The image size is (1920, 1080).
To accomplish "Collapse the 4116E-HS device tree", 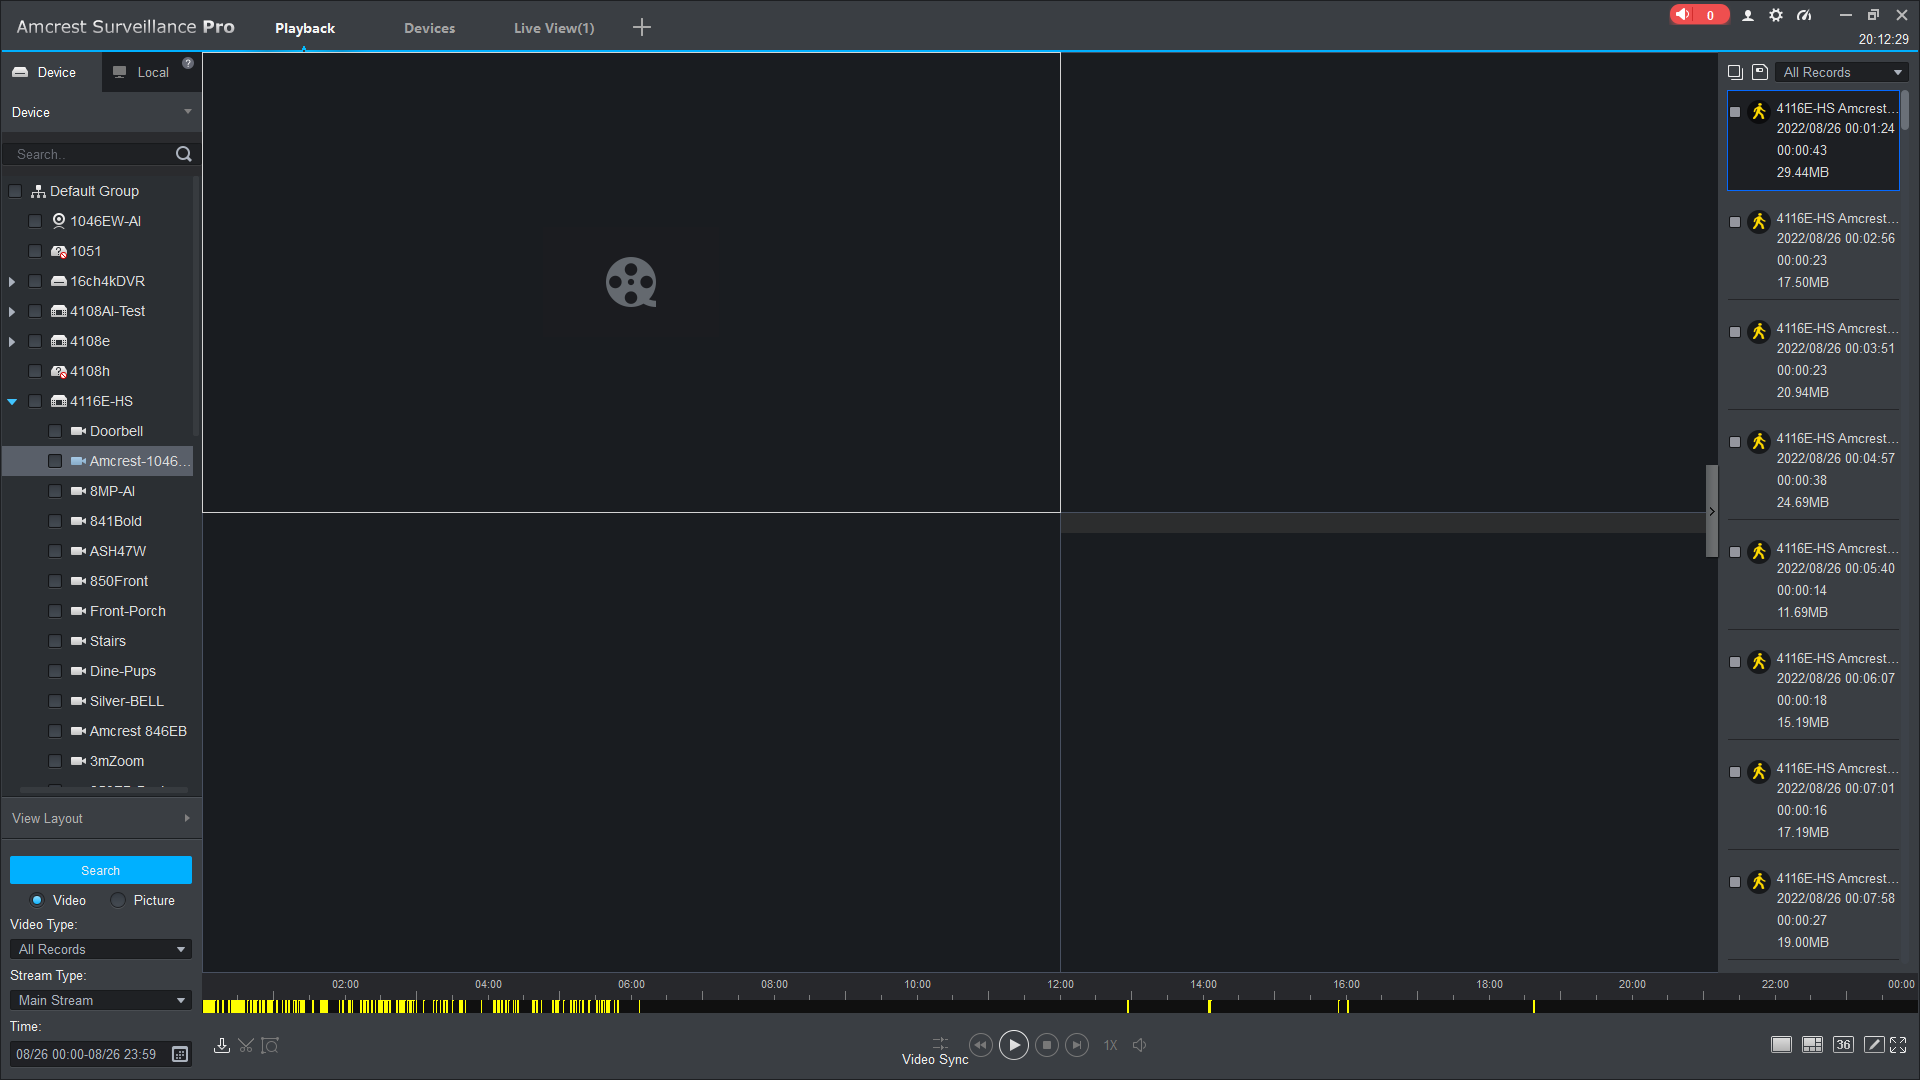I will pyautogui.click(x=12, y=402).
